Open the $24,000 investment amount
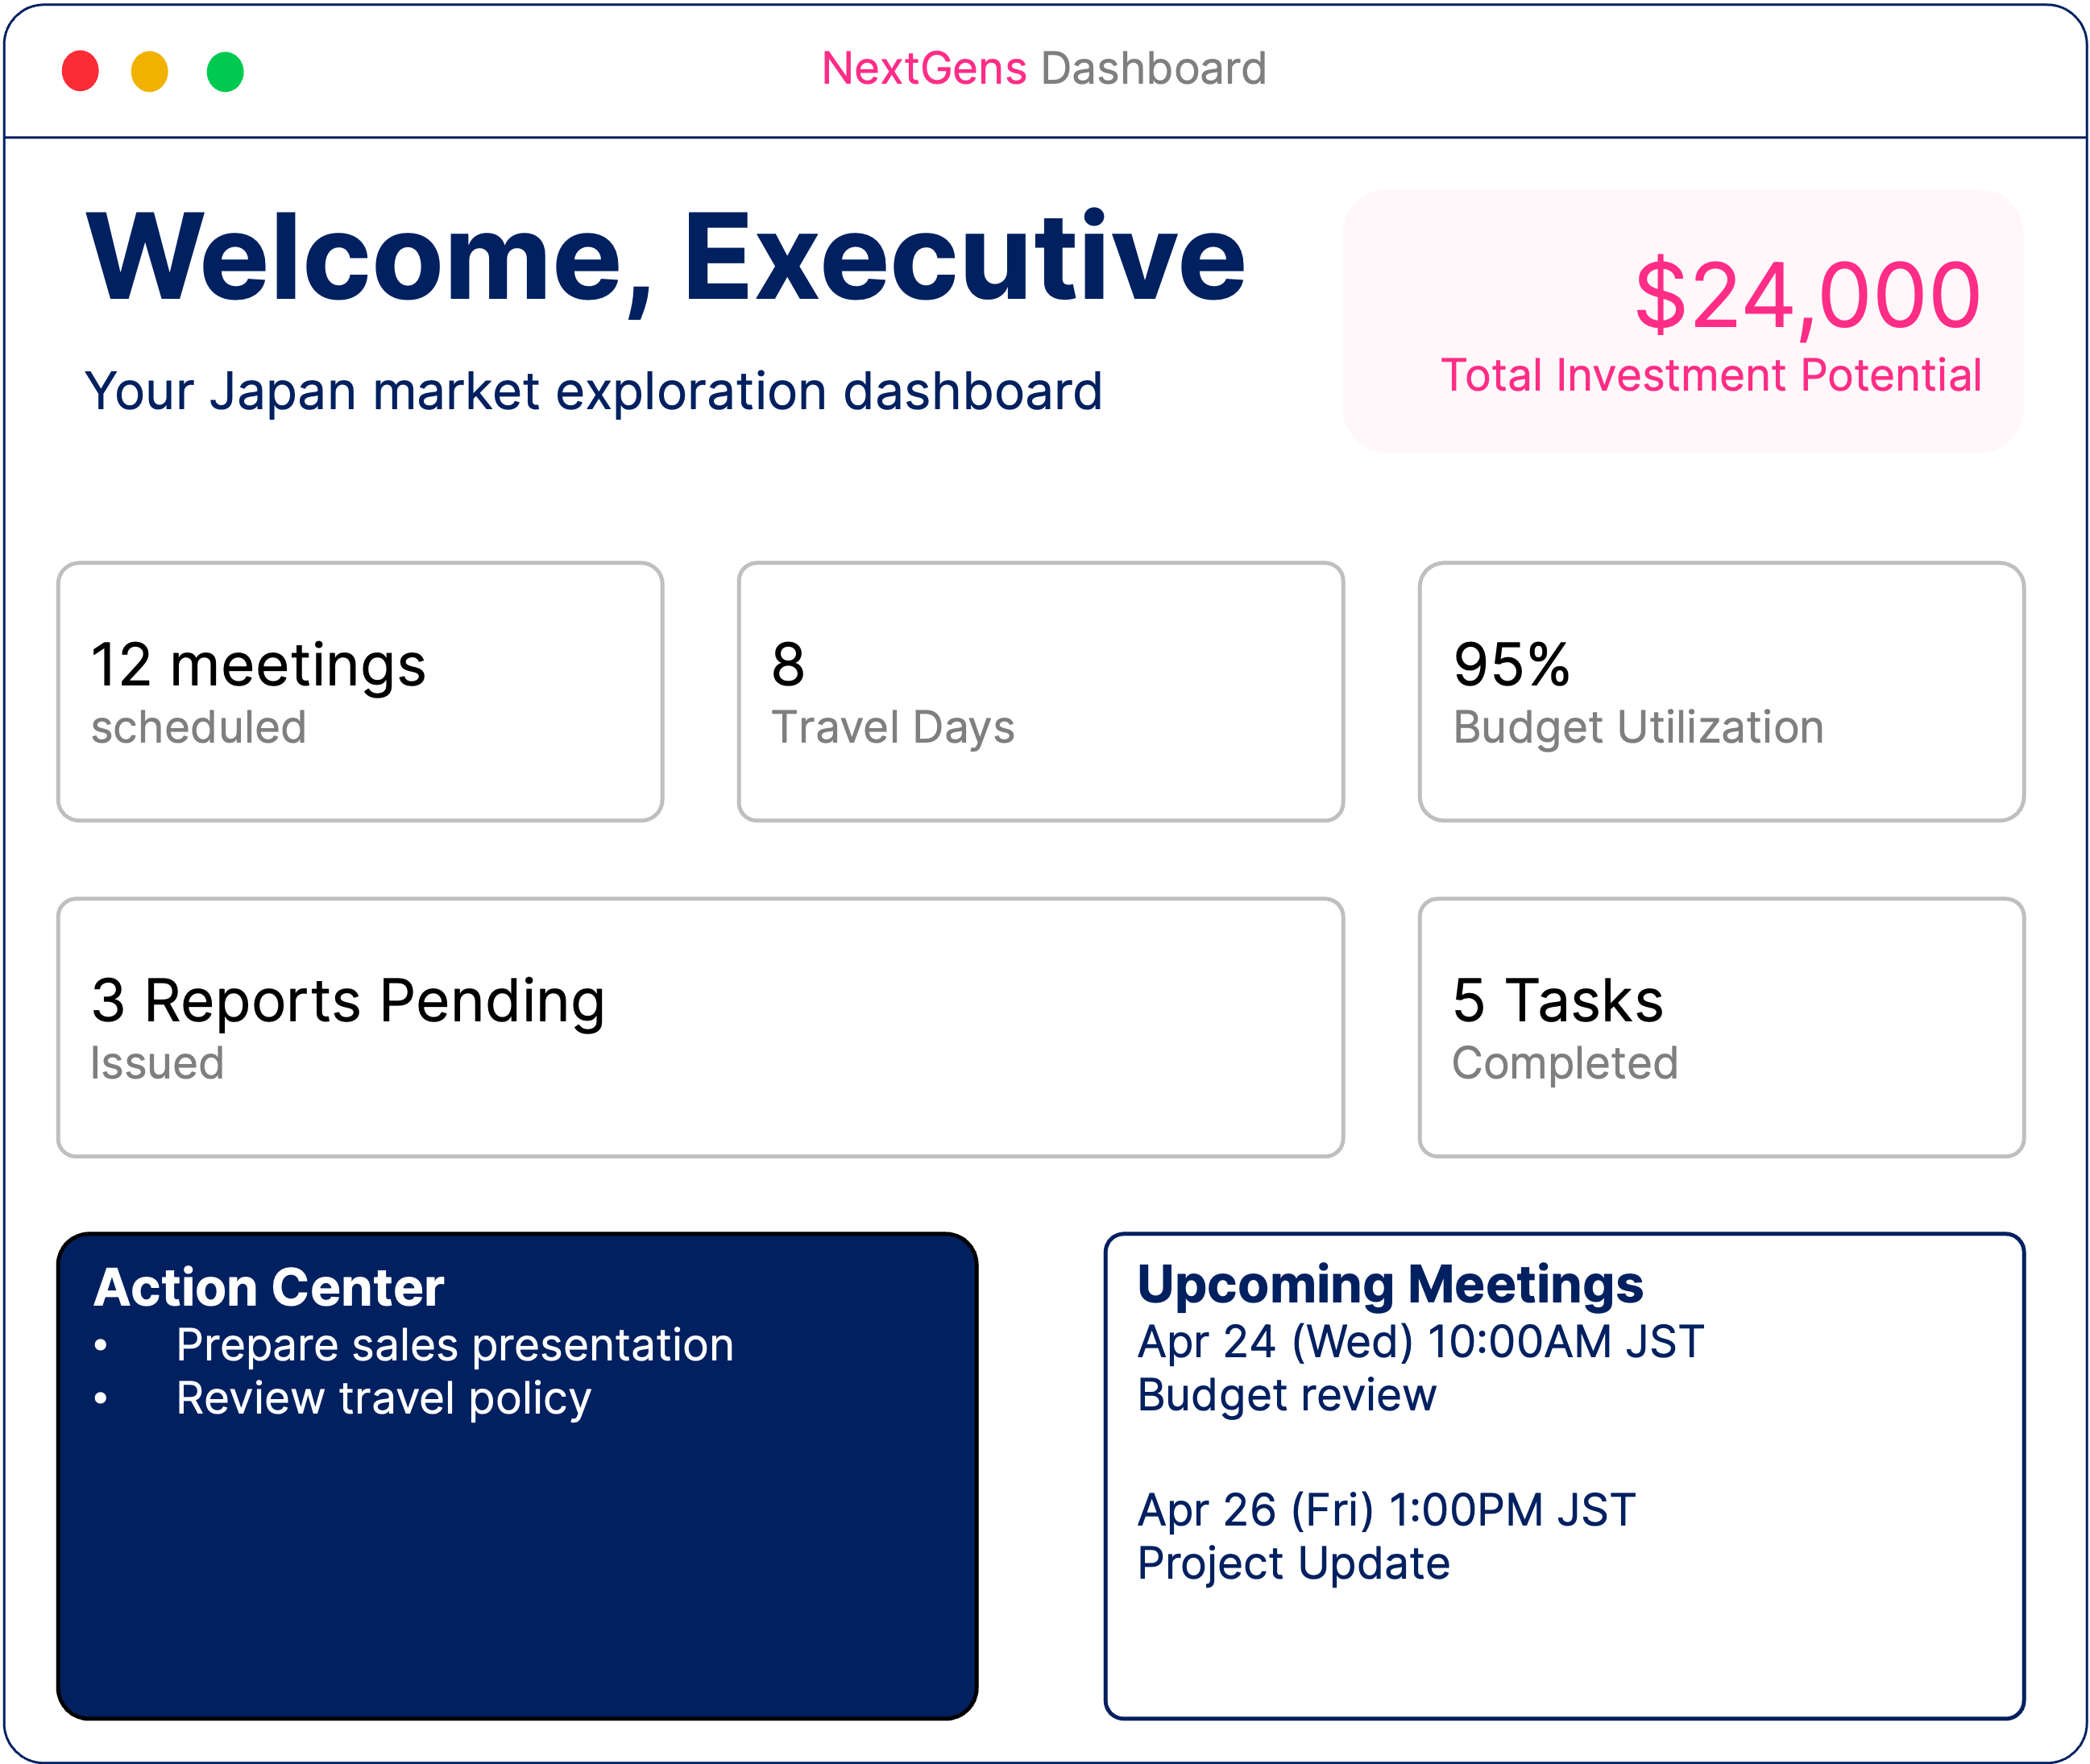This screenshot has width=2090, height=1764. coord(1807,295)
